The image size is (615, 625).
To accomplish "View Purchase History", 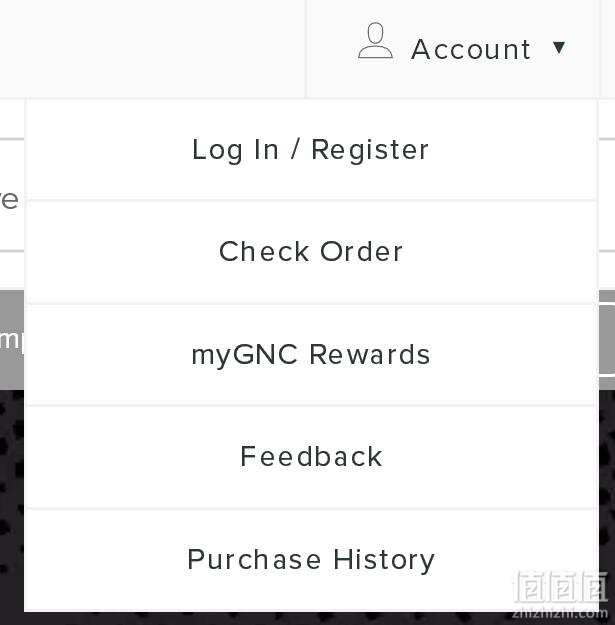I will click(x=310, y=560).
